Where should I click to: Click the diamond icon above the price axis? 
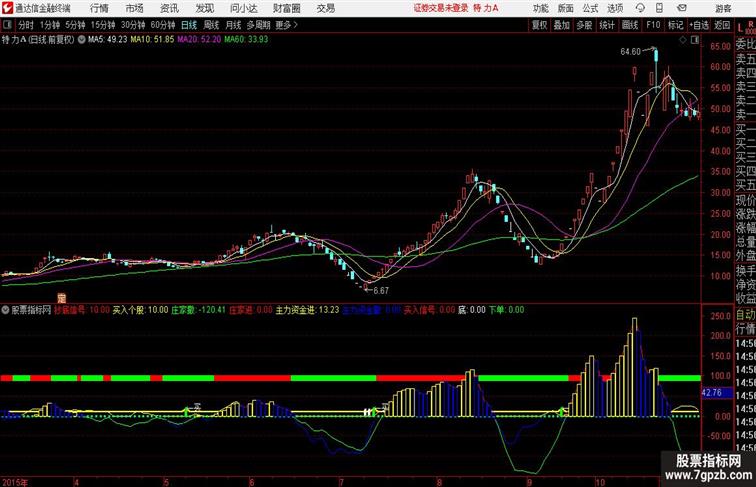pyautogui.click(x=683, y=40)
